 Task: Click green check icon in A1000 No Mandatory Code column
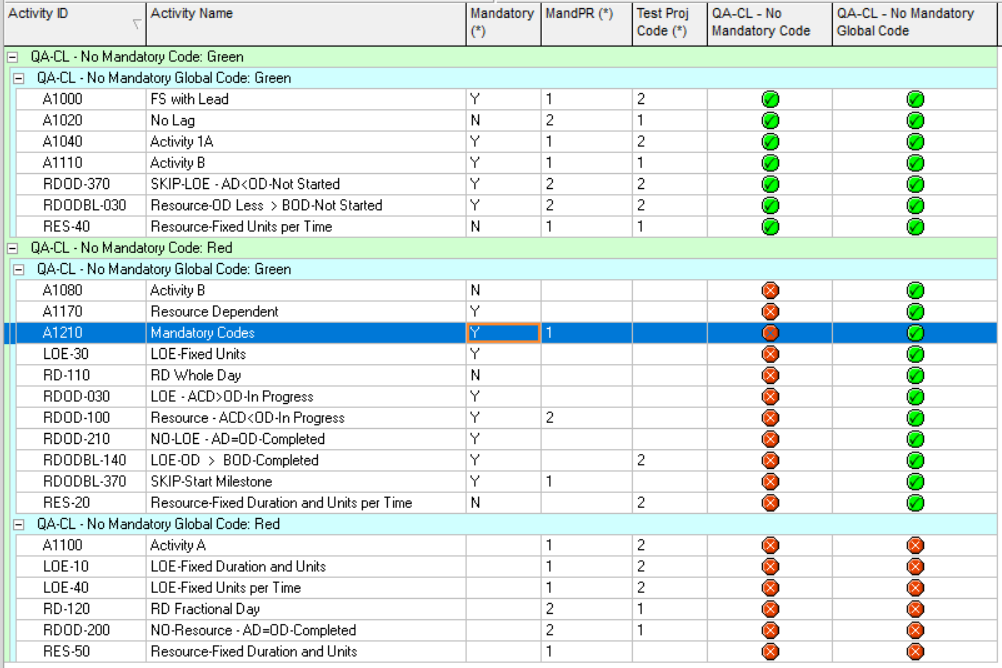point(770,99)
